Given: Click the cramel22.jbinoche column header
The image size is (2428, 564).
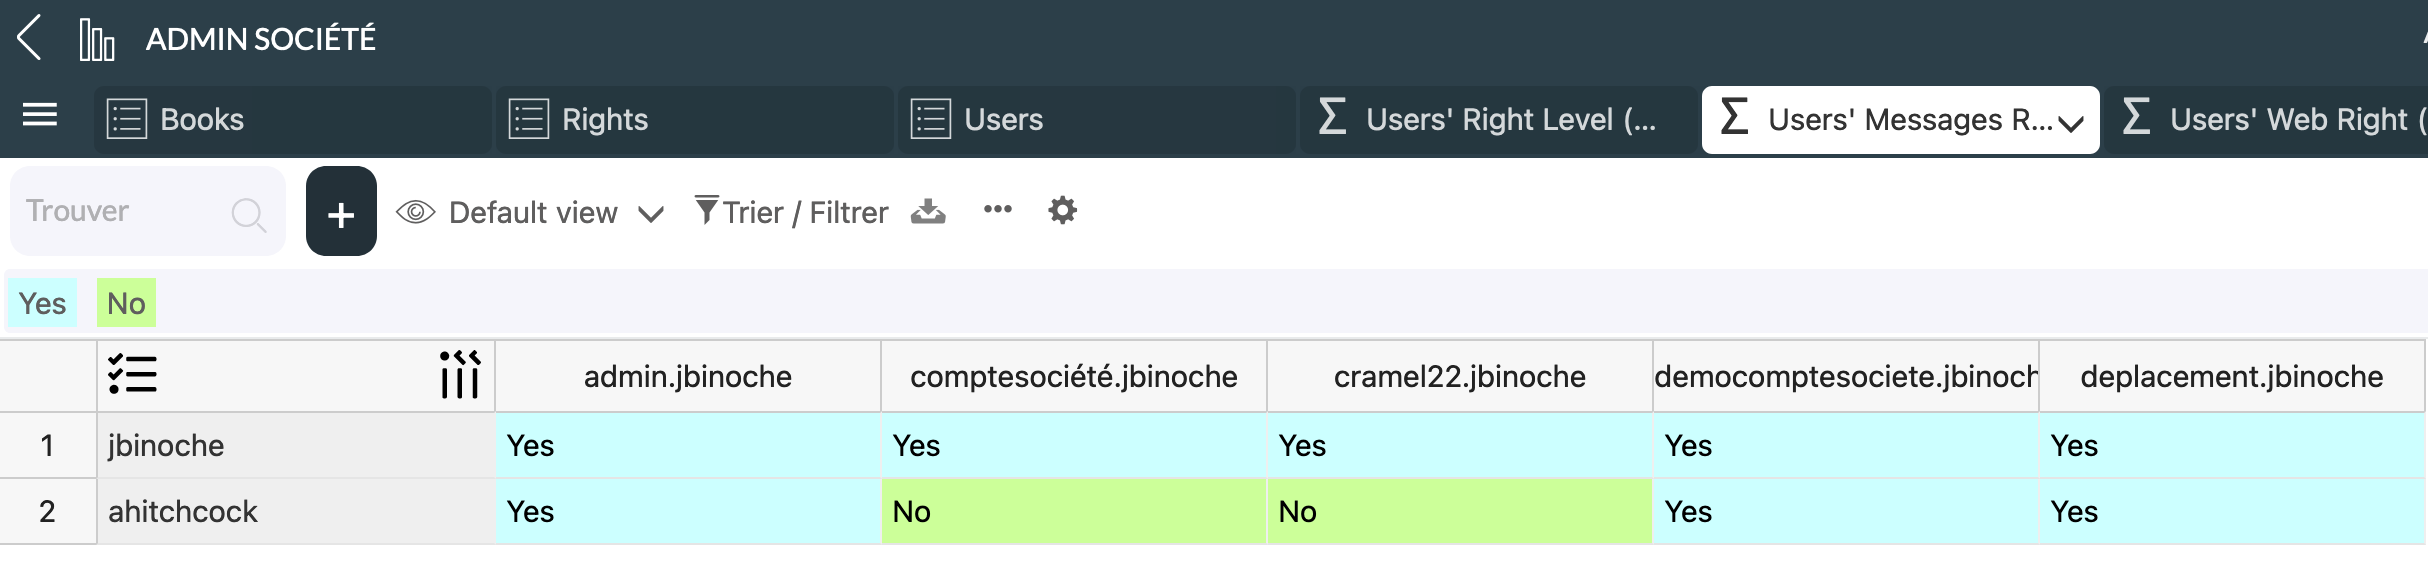Looking at the screenshot, I should point(1460,376).
